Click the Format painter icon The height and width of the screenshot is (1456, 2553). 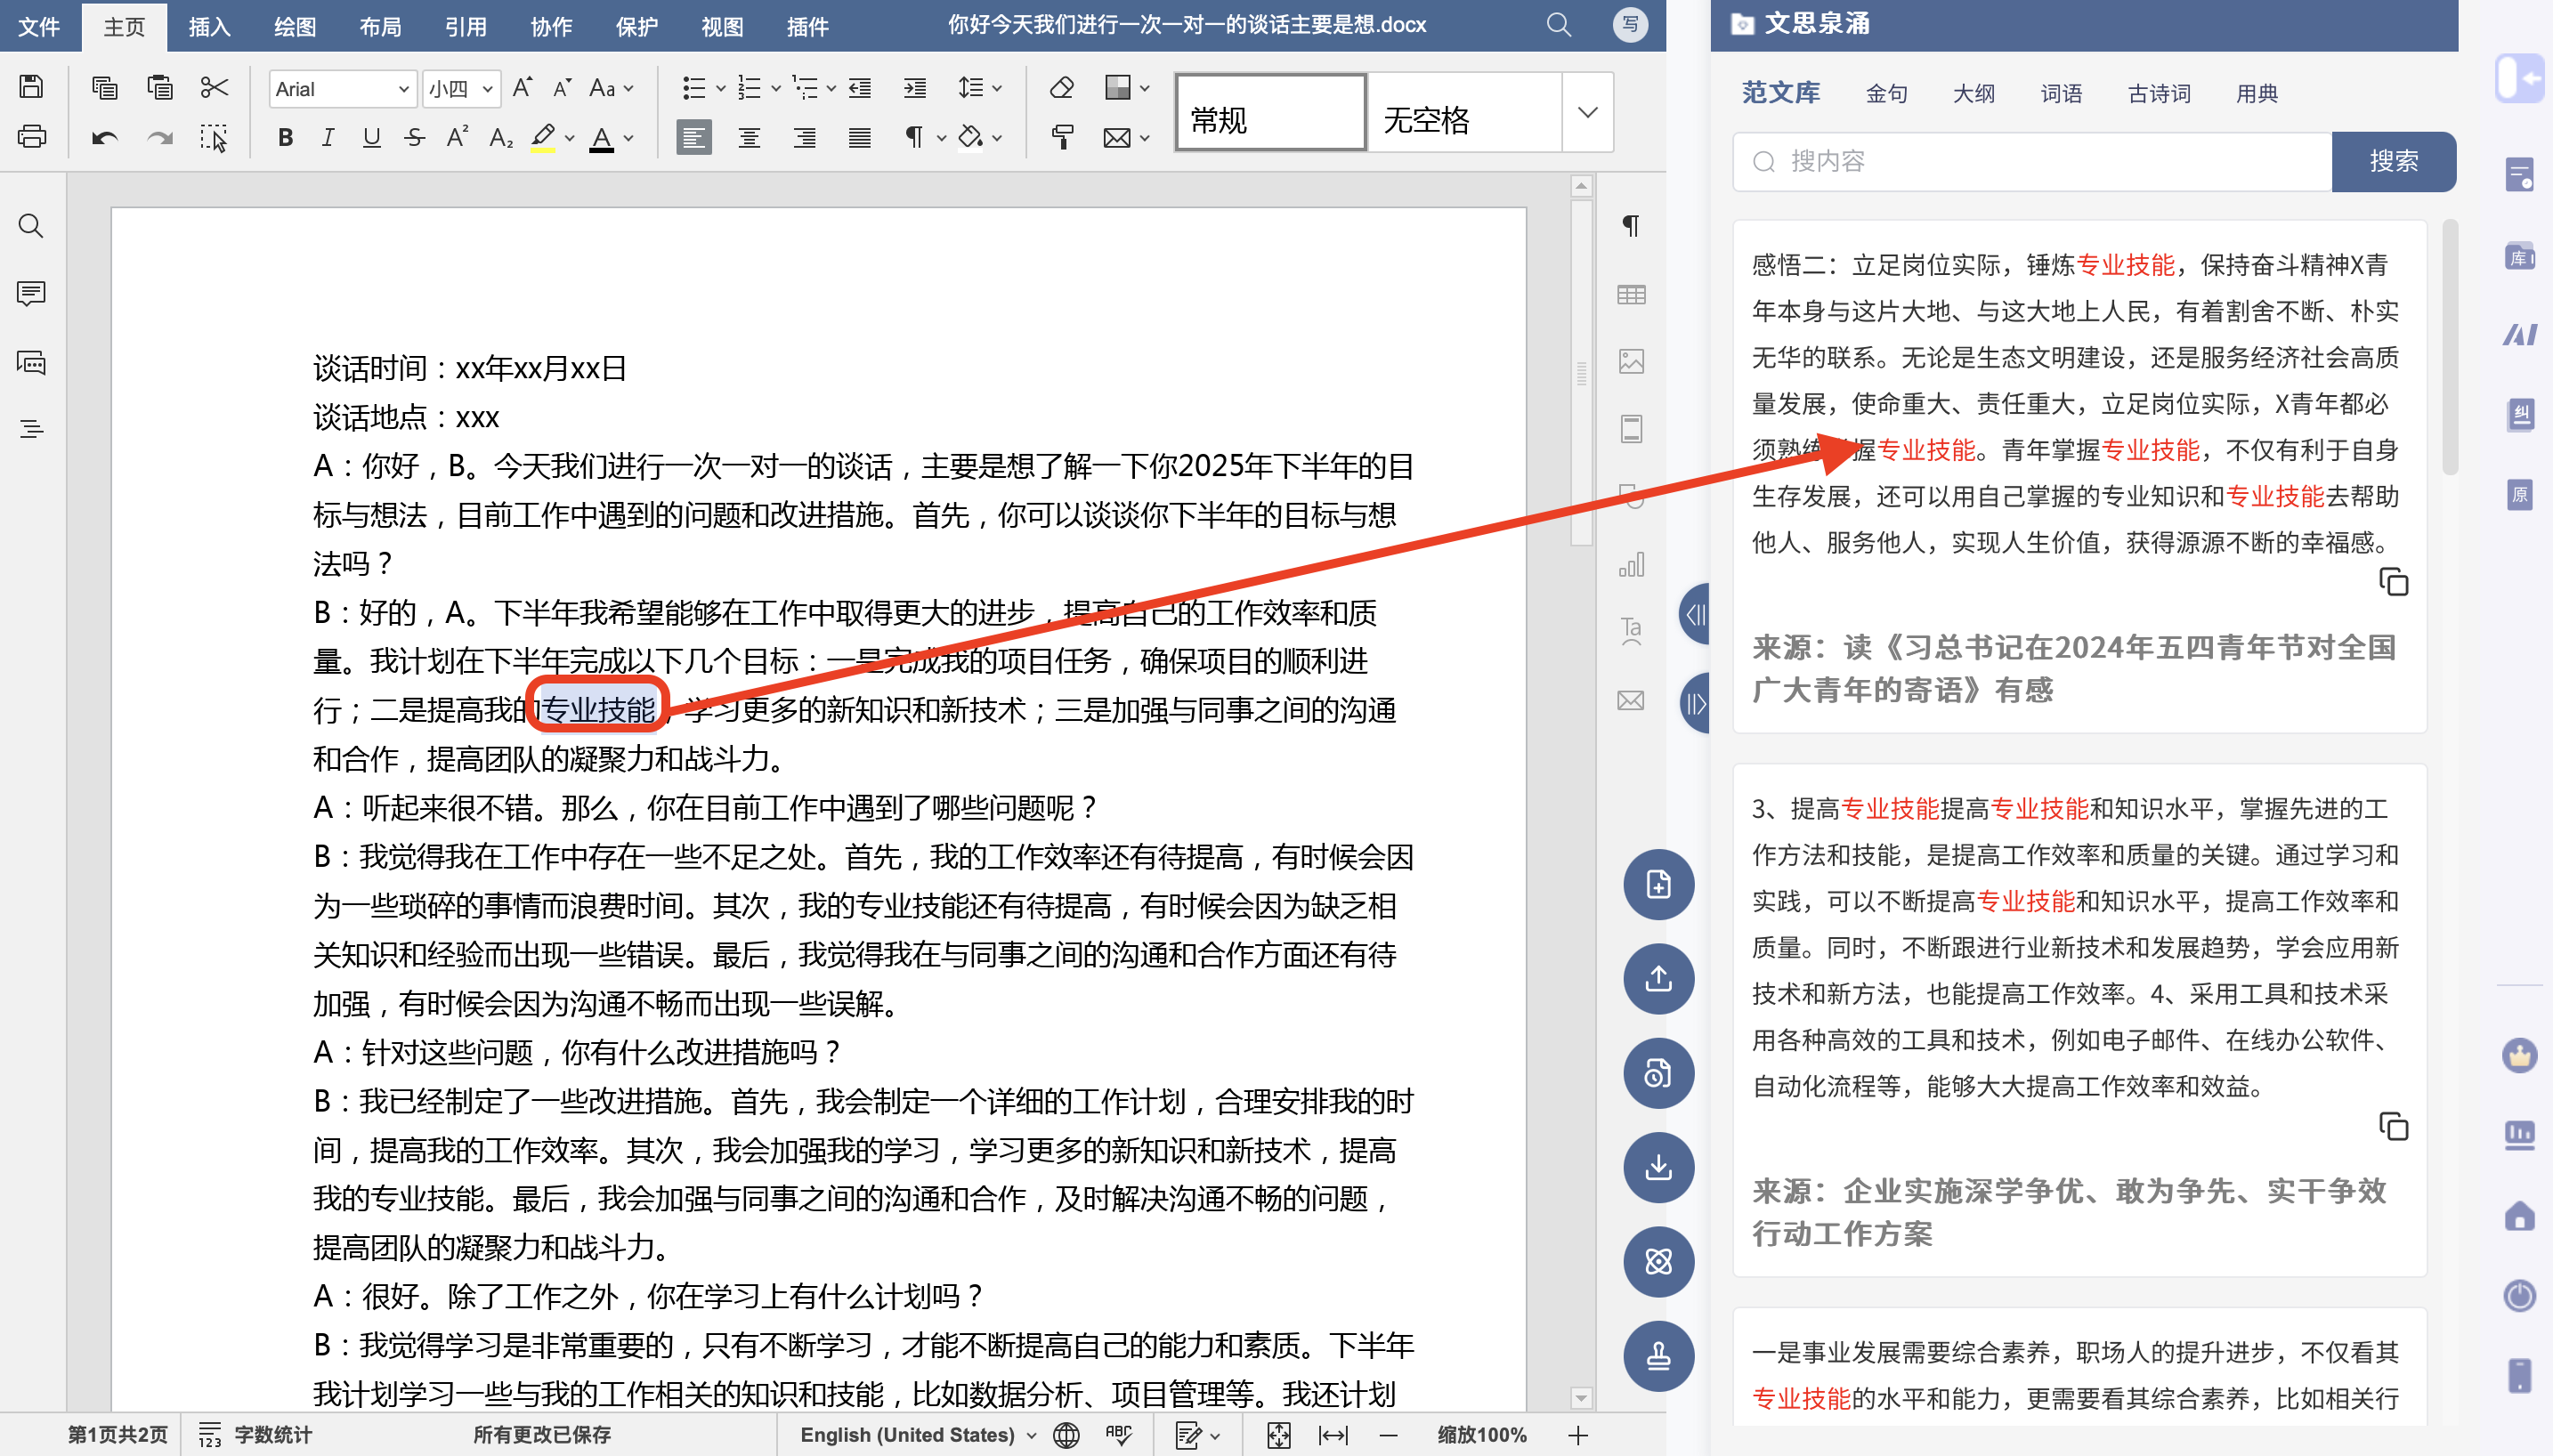pos(1062,137)
